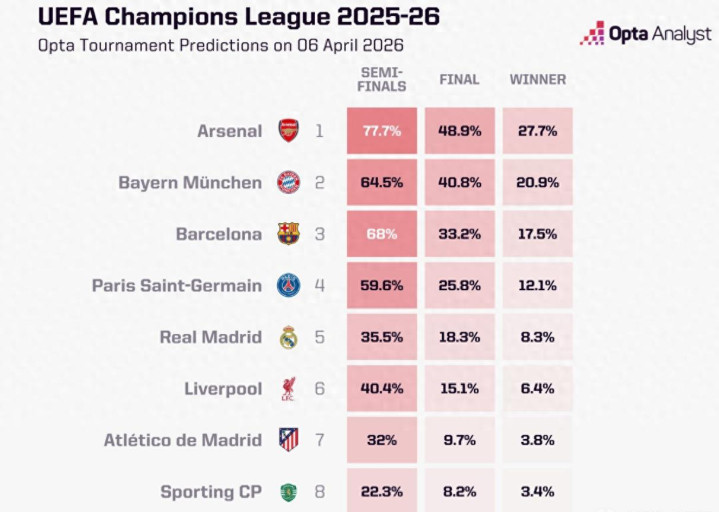Click the Arsenal club crest
This screenshot has height=512, width=719.
(x=288, y=131)
